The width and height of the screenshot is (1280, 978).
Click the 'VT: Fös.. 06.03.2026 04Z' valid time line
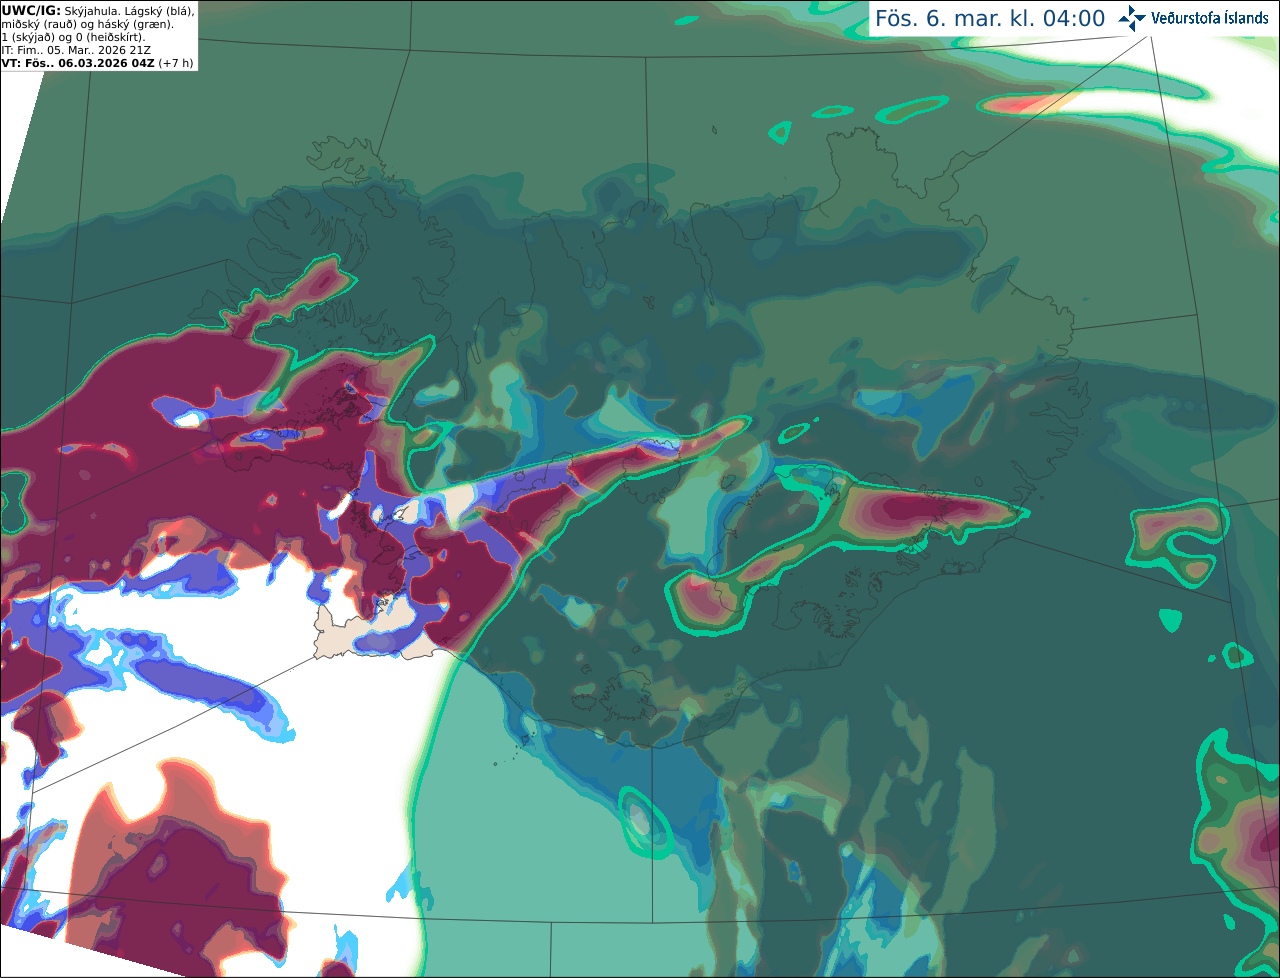77,63
